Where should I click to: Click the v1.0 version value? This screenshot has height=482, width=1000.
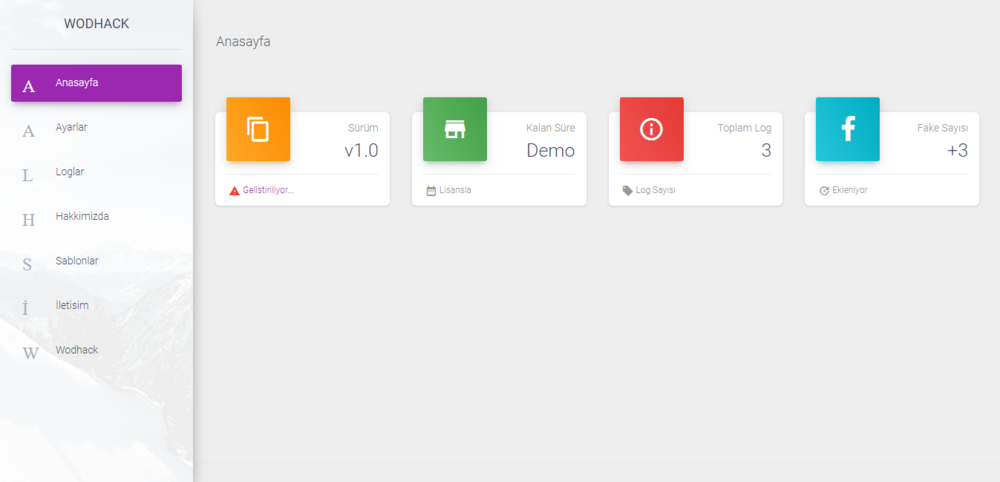pyautogui.click(x=361, y=150)
